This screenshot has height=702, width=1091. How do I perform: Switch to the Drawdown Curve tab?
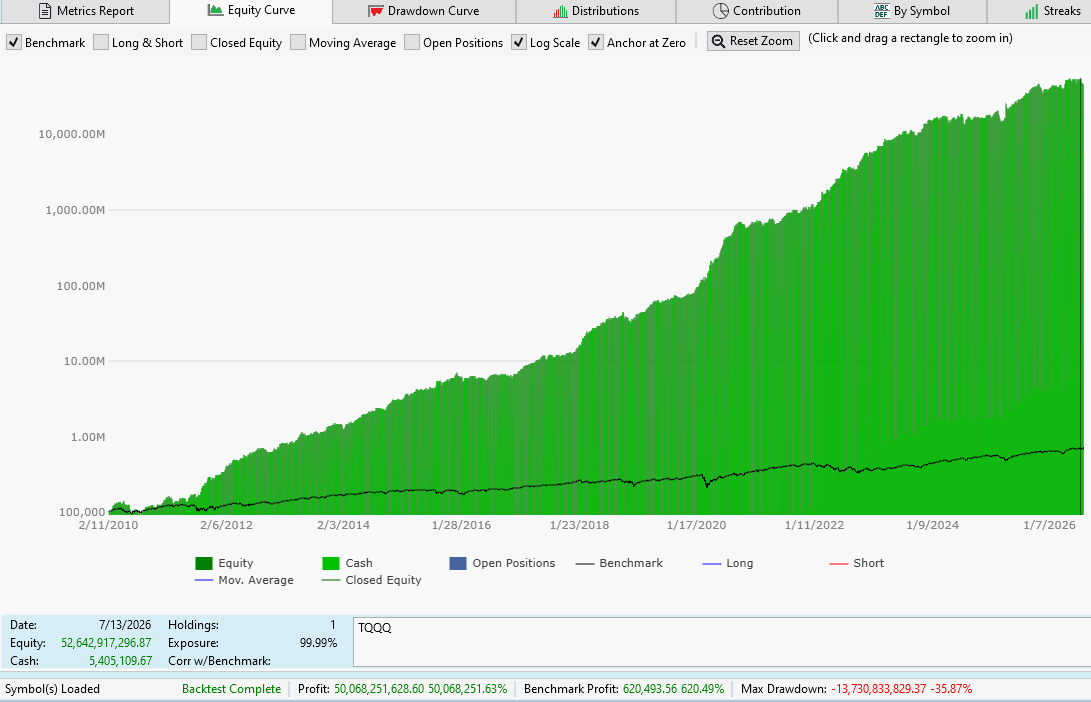click(x=424, y=11)
